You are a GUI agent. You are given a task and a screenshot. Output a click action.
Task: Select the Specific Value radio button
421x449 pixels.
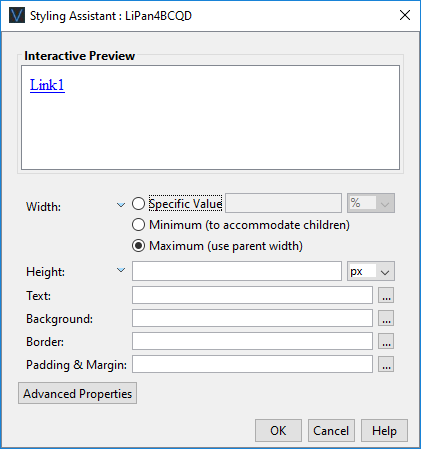138,203
